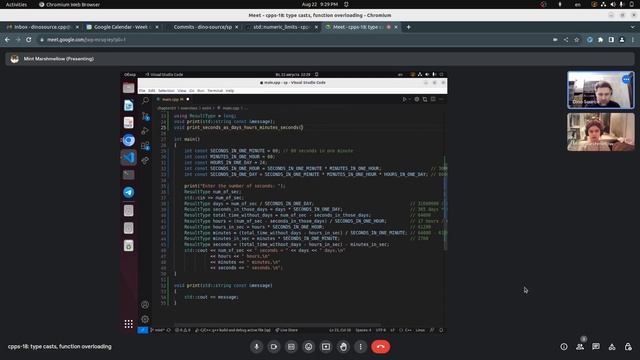Click the VS Code accounts icon

pos(145,304)
